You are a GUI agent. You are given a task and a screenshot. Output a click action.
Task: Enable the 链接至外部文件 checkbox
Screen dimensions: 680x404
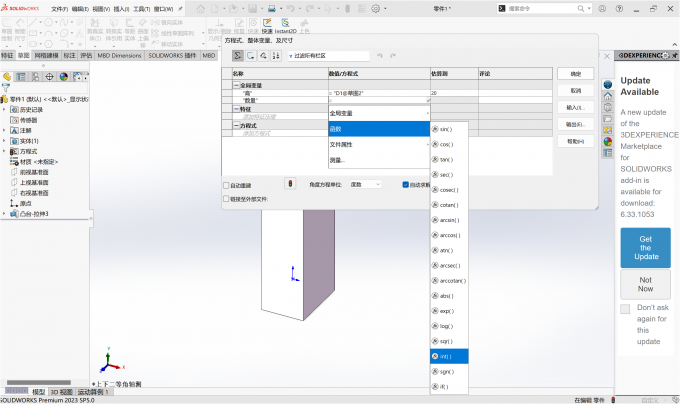(226, 199)
